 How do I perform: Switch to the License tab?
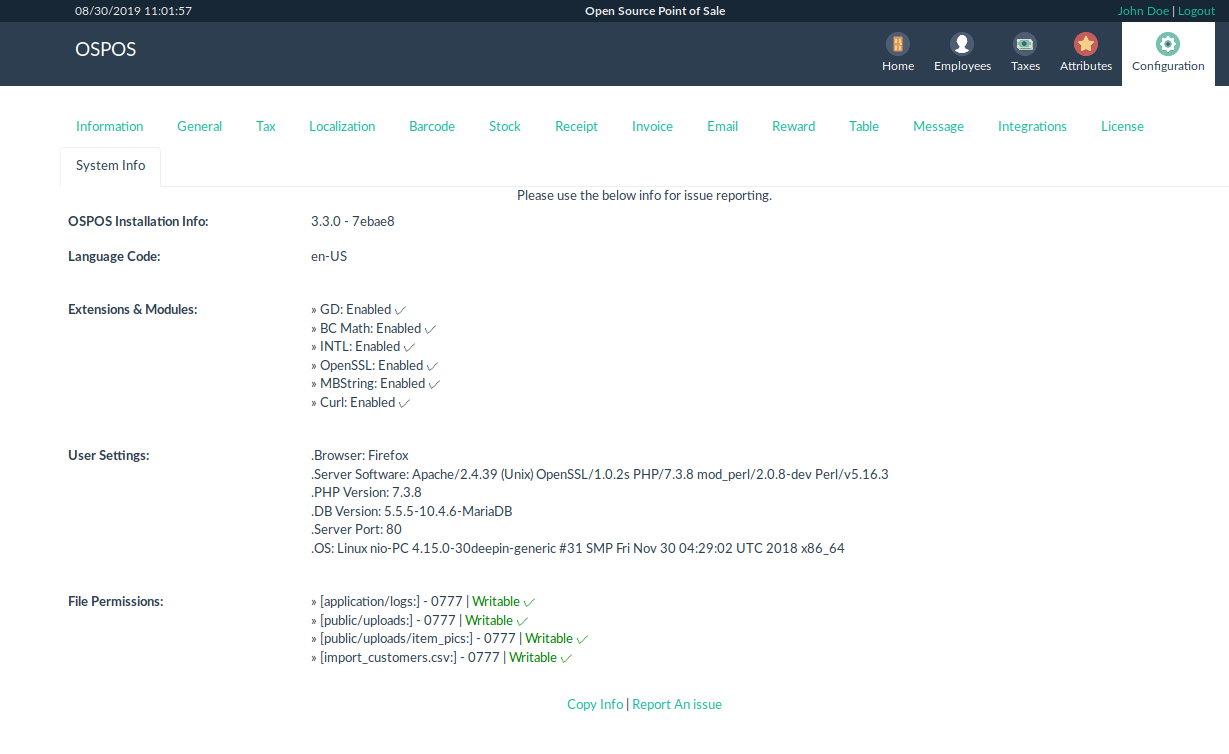1122,126
